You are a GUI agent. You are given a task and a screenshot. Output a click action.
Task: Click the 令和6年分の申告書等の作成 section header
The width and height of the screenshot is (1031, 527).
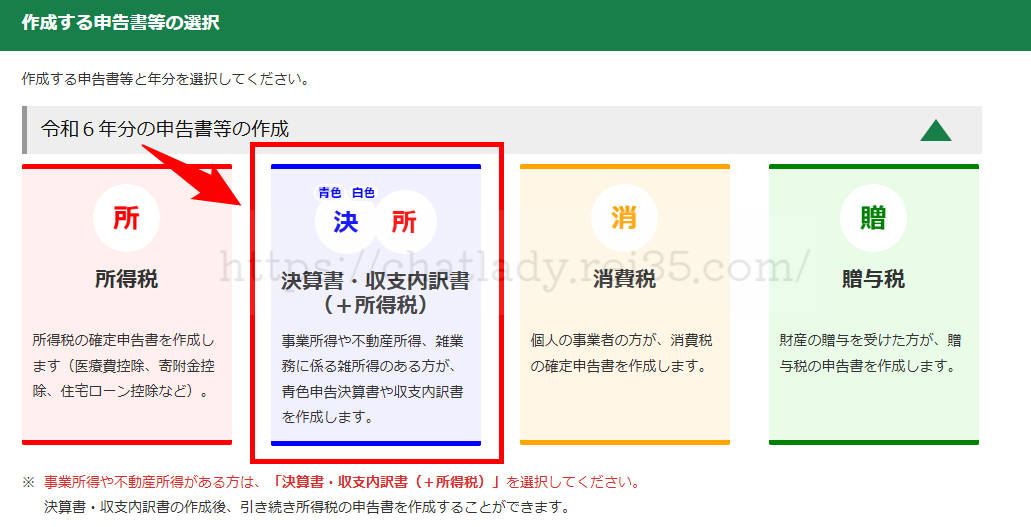tap(502, 130)
